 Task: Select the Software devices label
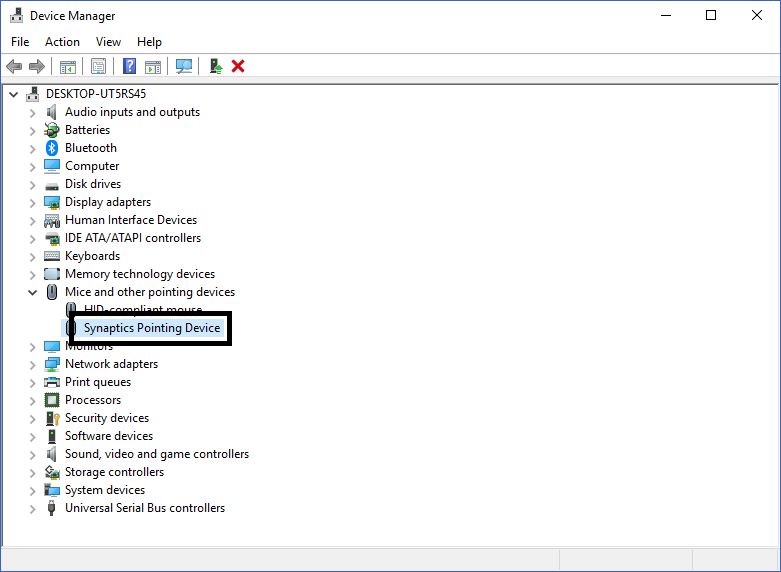coord(109,436)
